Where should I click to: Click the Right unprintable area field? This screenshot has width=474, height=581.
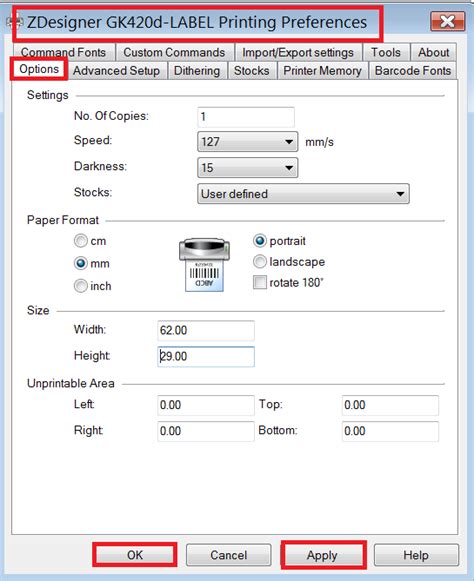coord(206,431)
